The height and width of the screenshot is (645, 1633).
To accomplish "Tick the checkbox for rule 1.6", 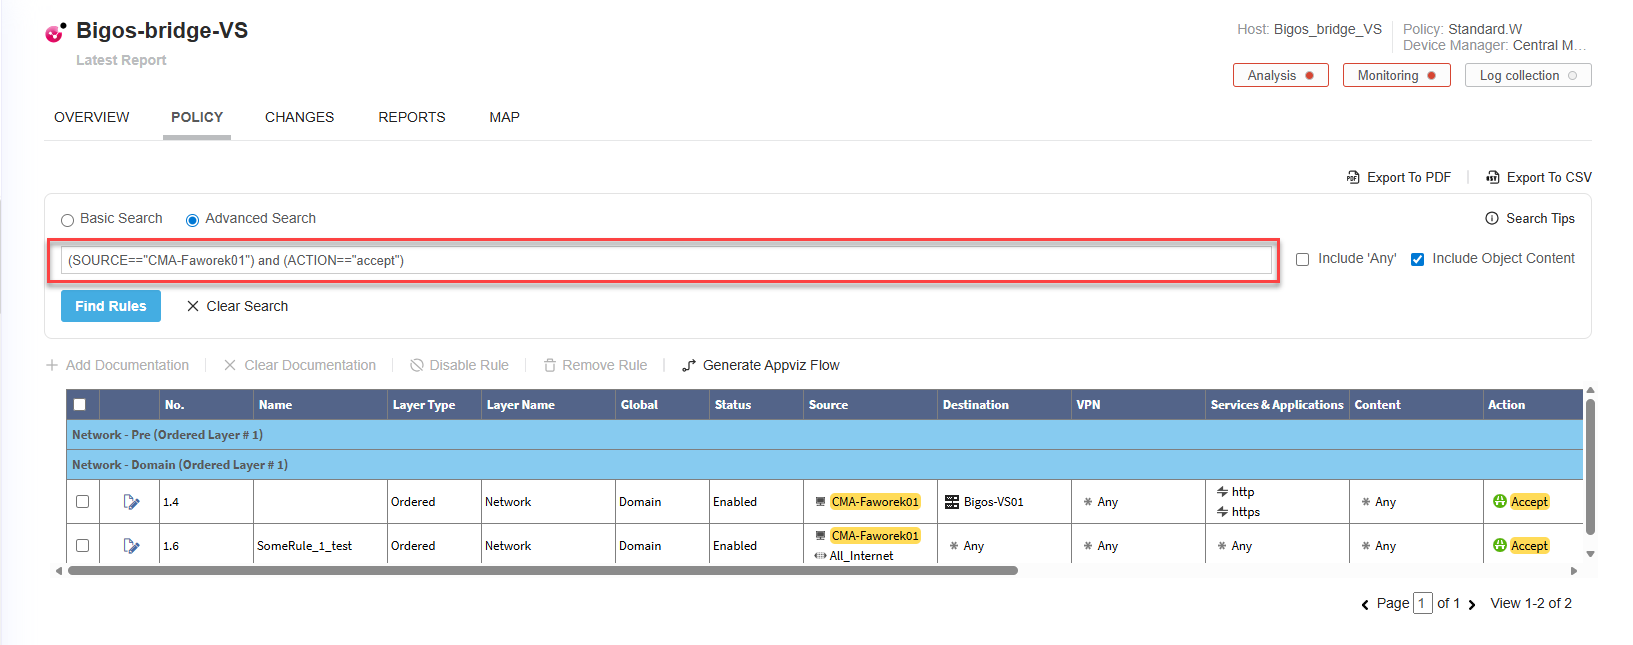I will 82,546.
